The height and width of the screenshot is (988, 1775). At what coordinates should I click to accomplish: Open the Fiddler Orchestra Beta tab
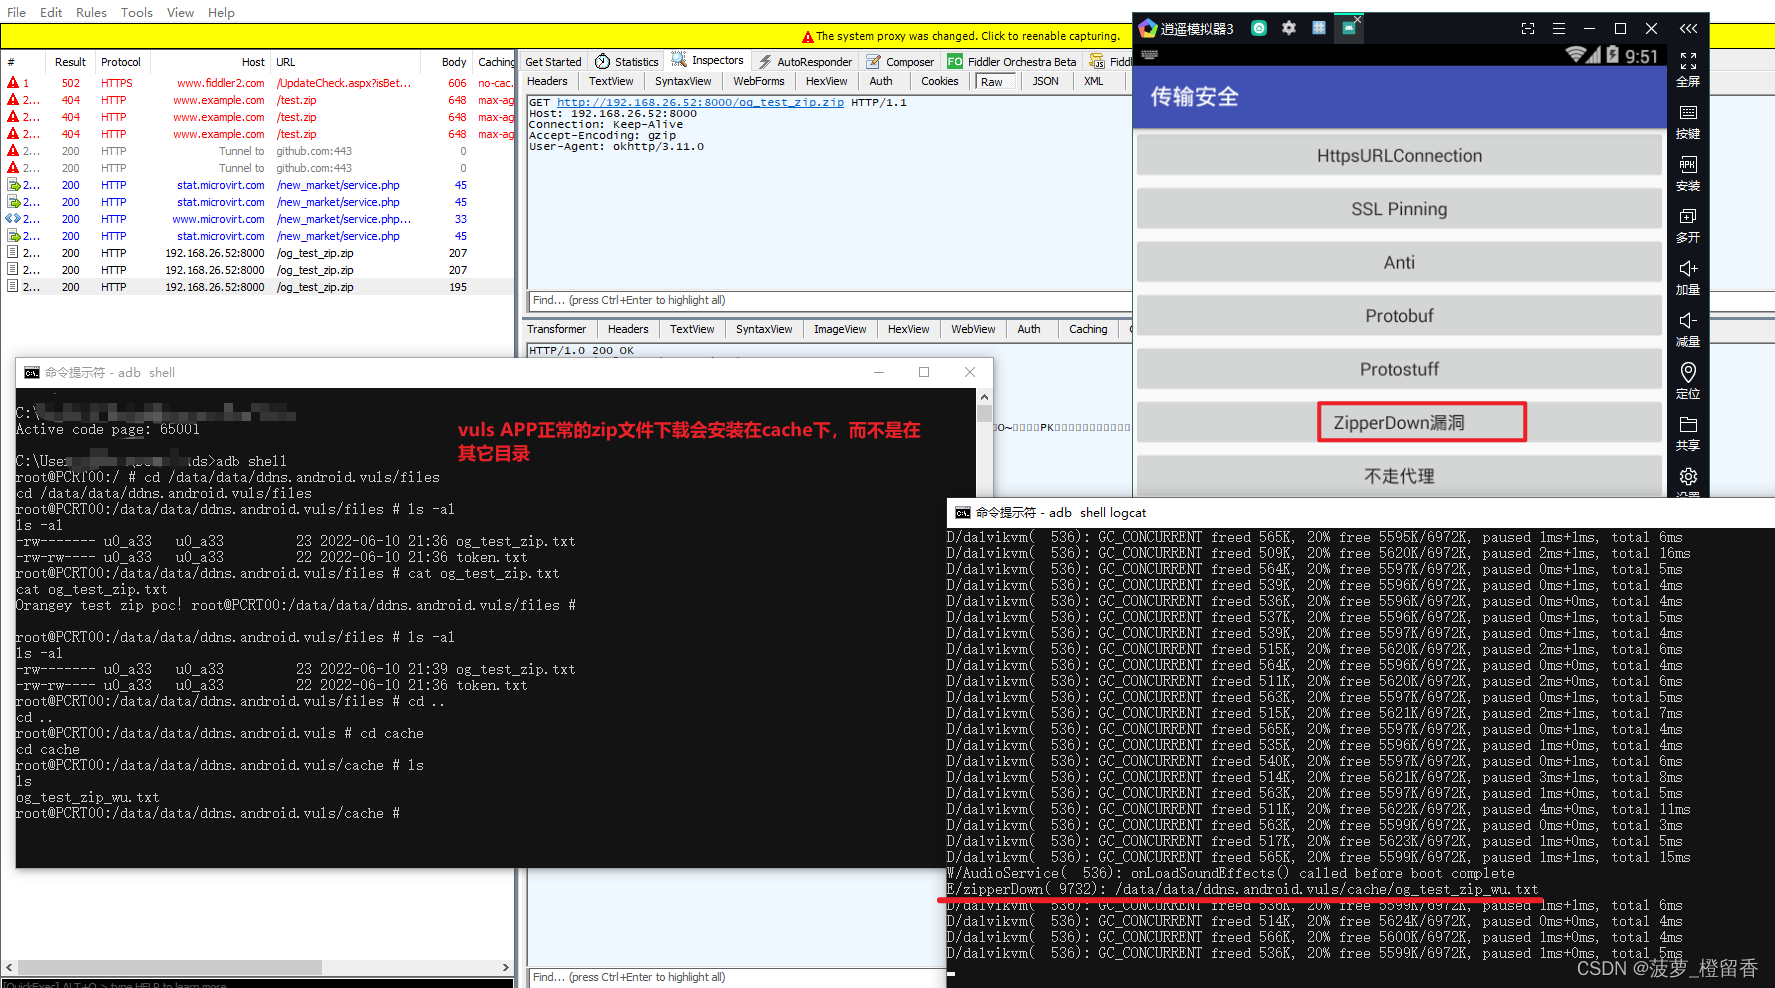[1012, 61]
